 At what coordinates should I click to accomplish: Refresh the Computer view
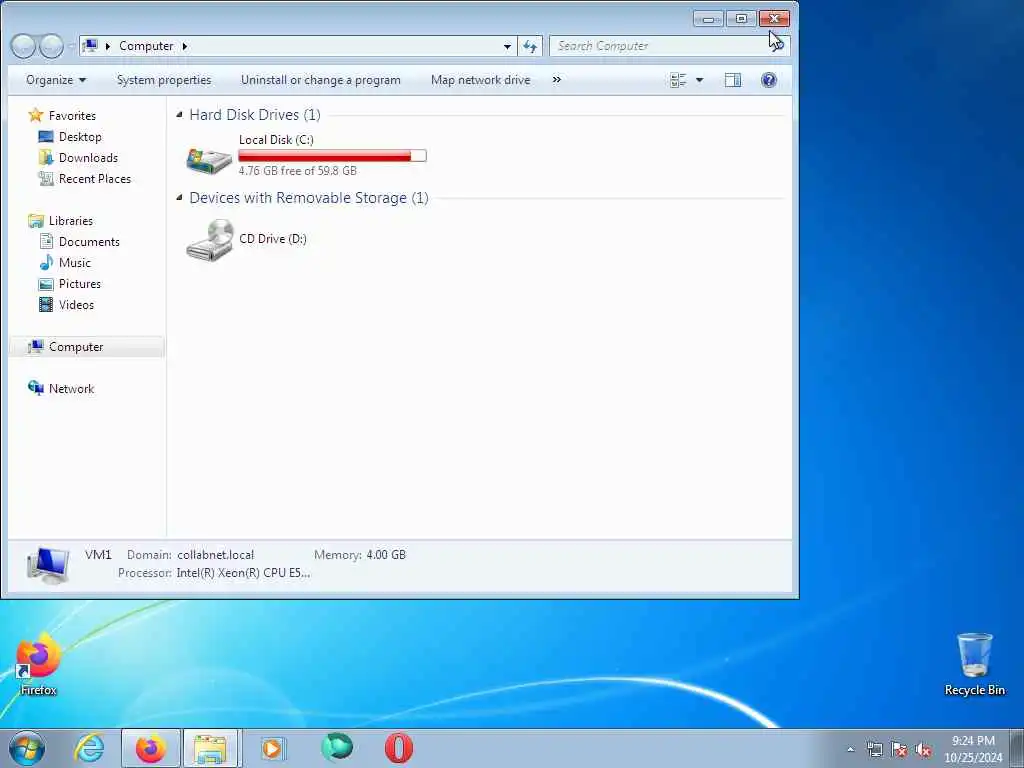[530, 46]
